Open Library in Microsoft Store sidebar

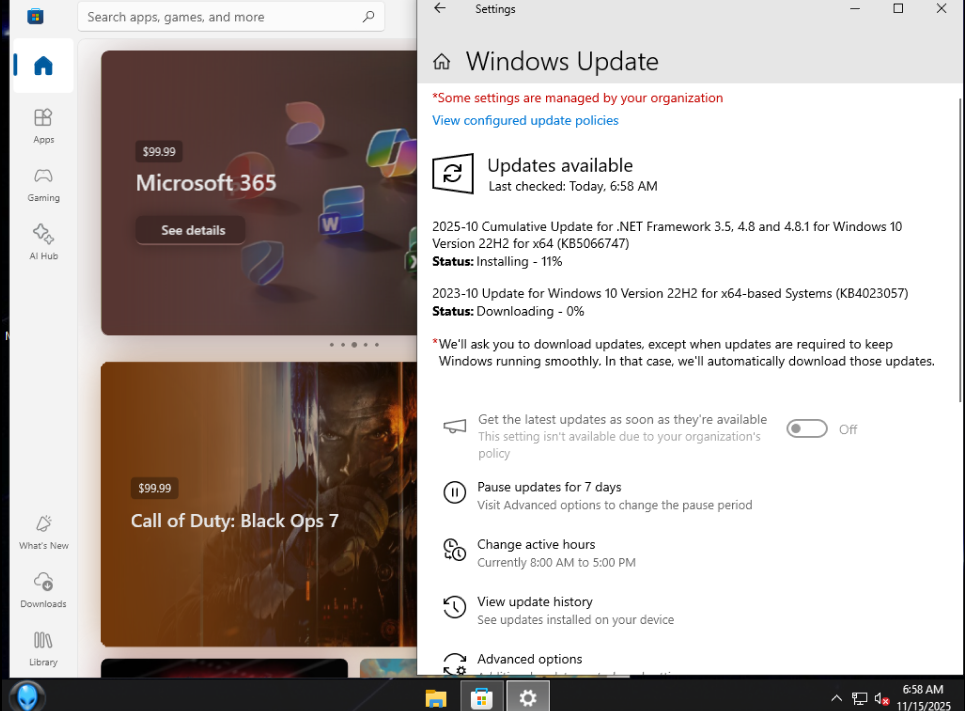coord(43,648)
